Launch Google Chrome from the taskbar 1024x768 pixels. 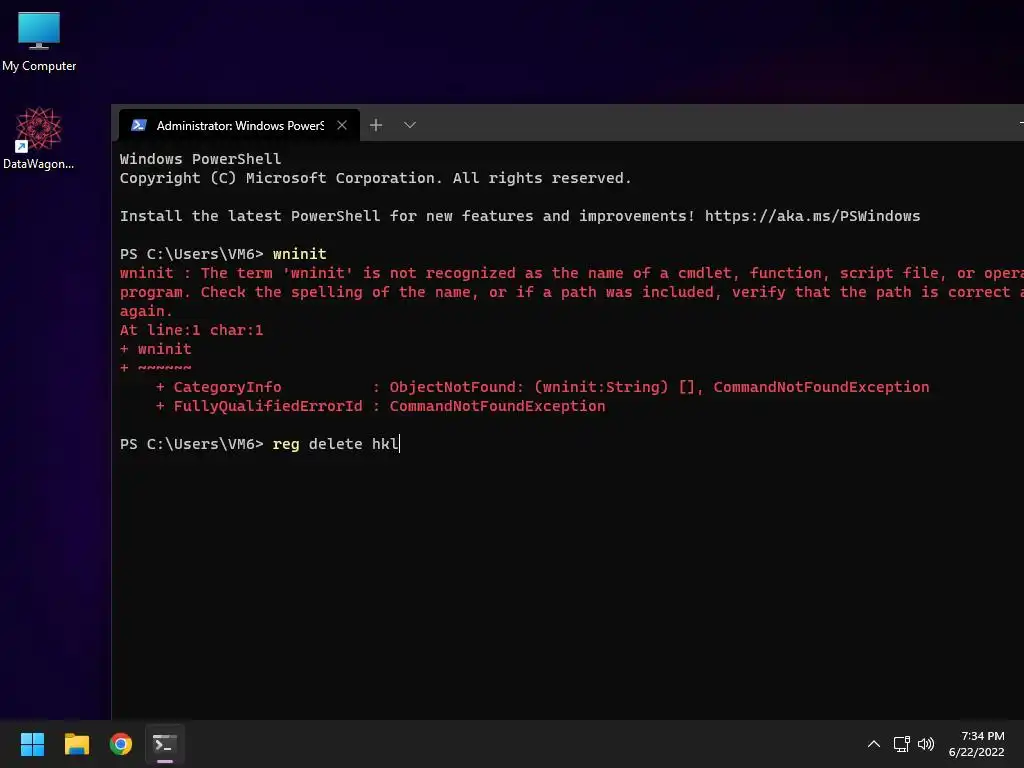pos(121,744)
